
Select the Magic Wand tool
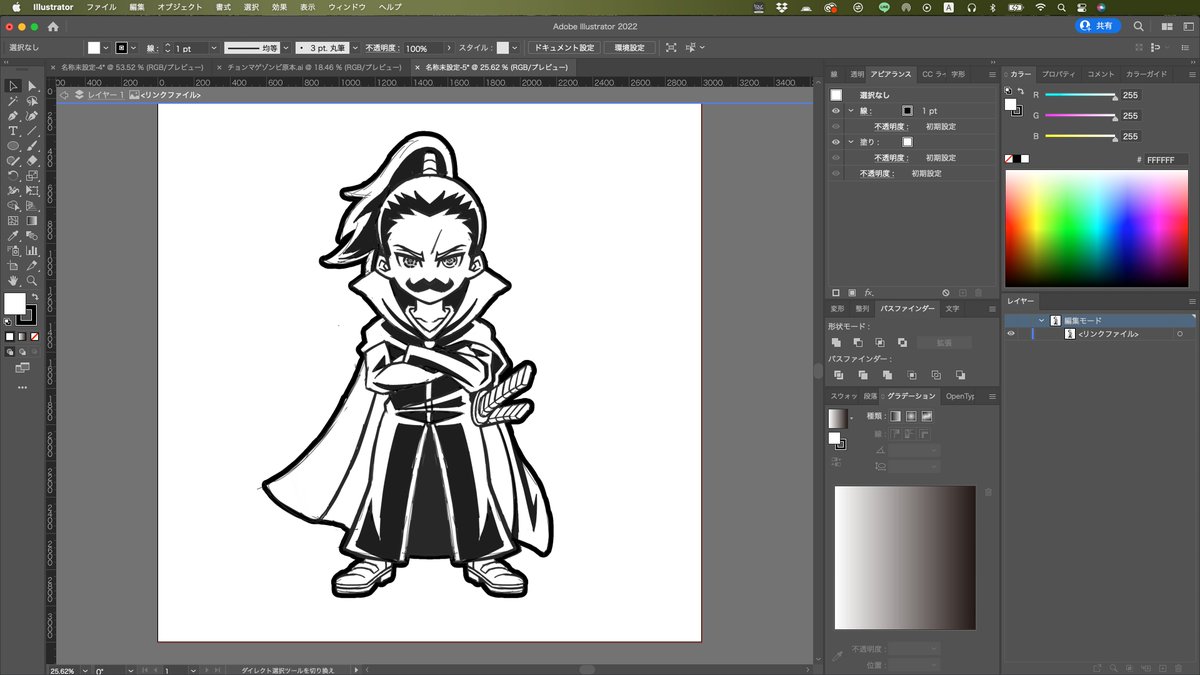point(13,101)
